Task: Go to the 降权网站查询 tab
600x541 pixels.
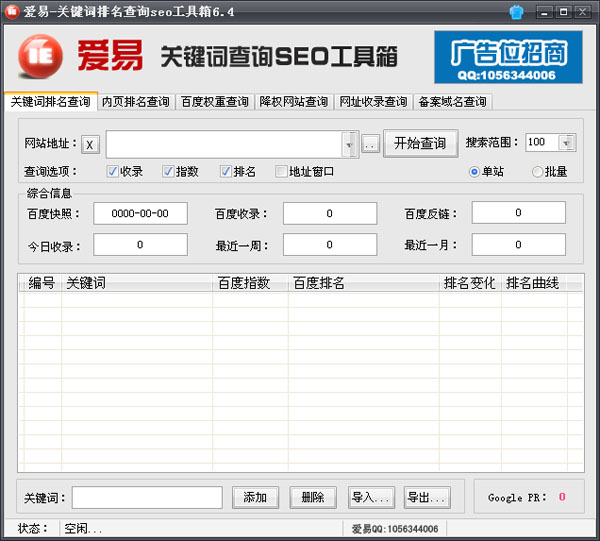Action: point(294,102)
